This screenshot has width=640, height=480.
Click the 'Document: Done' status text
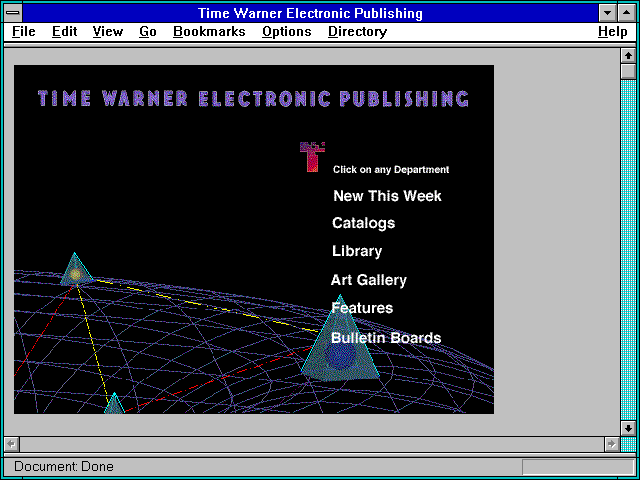point(64,467)
